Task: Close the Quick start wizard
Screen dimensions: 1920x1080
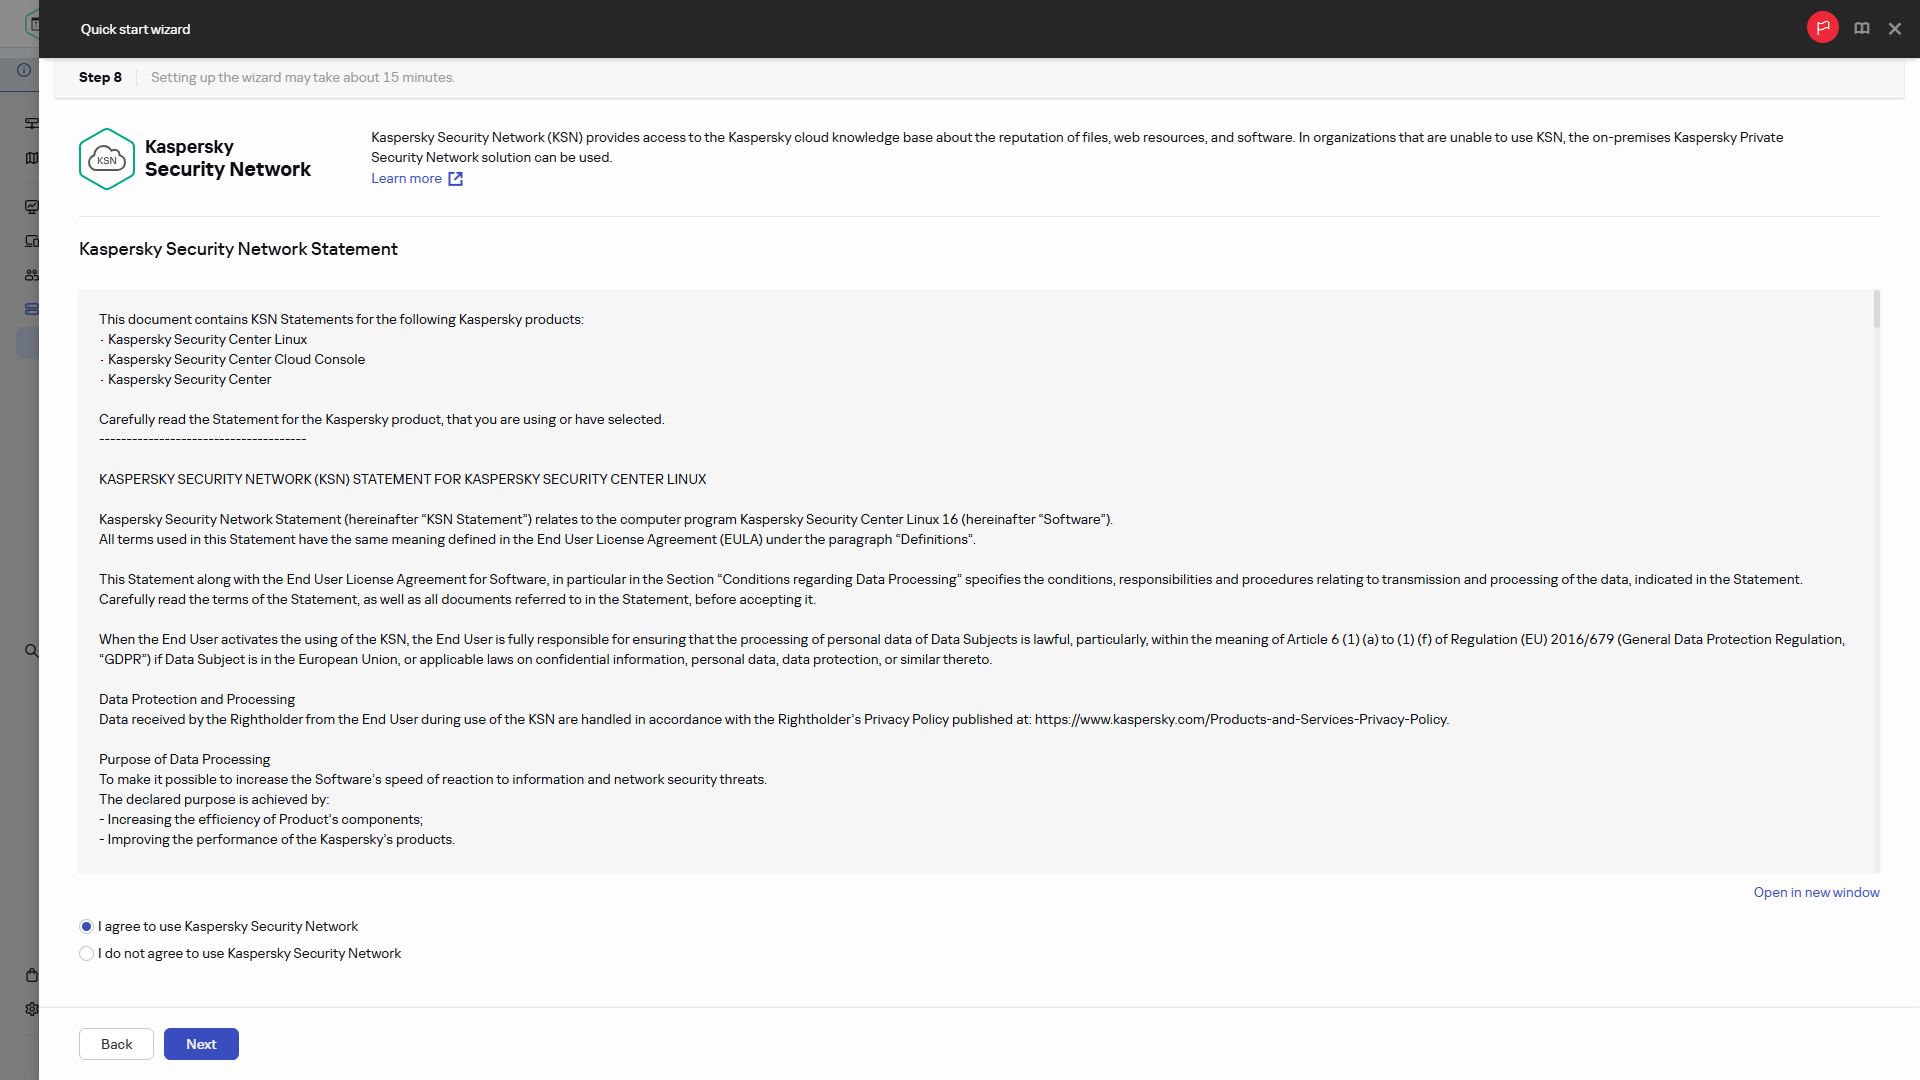Action: pos(1894,29)
